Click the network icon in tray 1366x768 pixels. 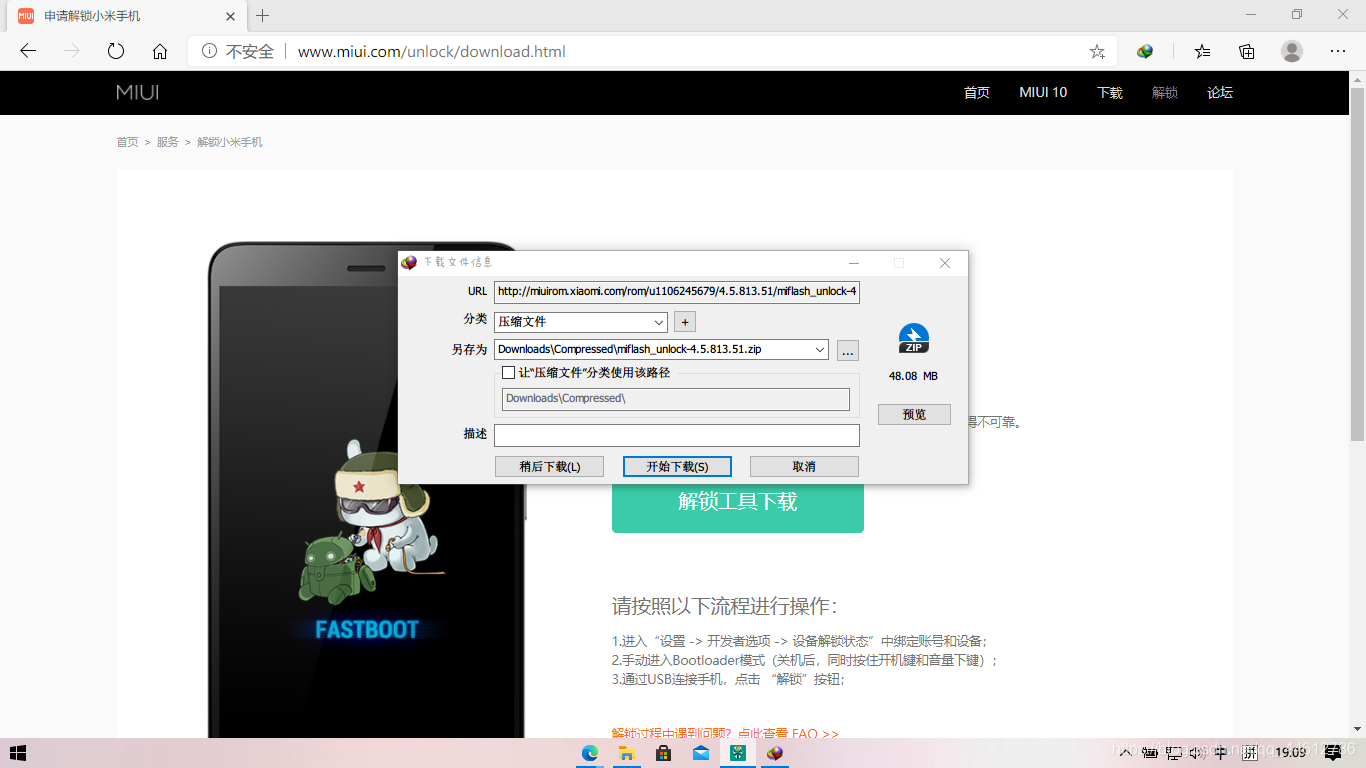coord(1173,753)
